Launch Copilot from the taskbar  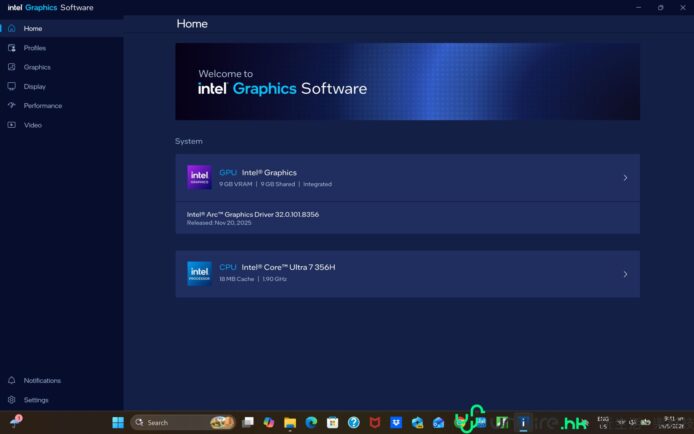click(269, 423)
